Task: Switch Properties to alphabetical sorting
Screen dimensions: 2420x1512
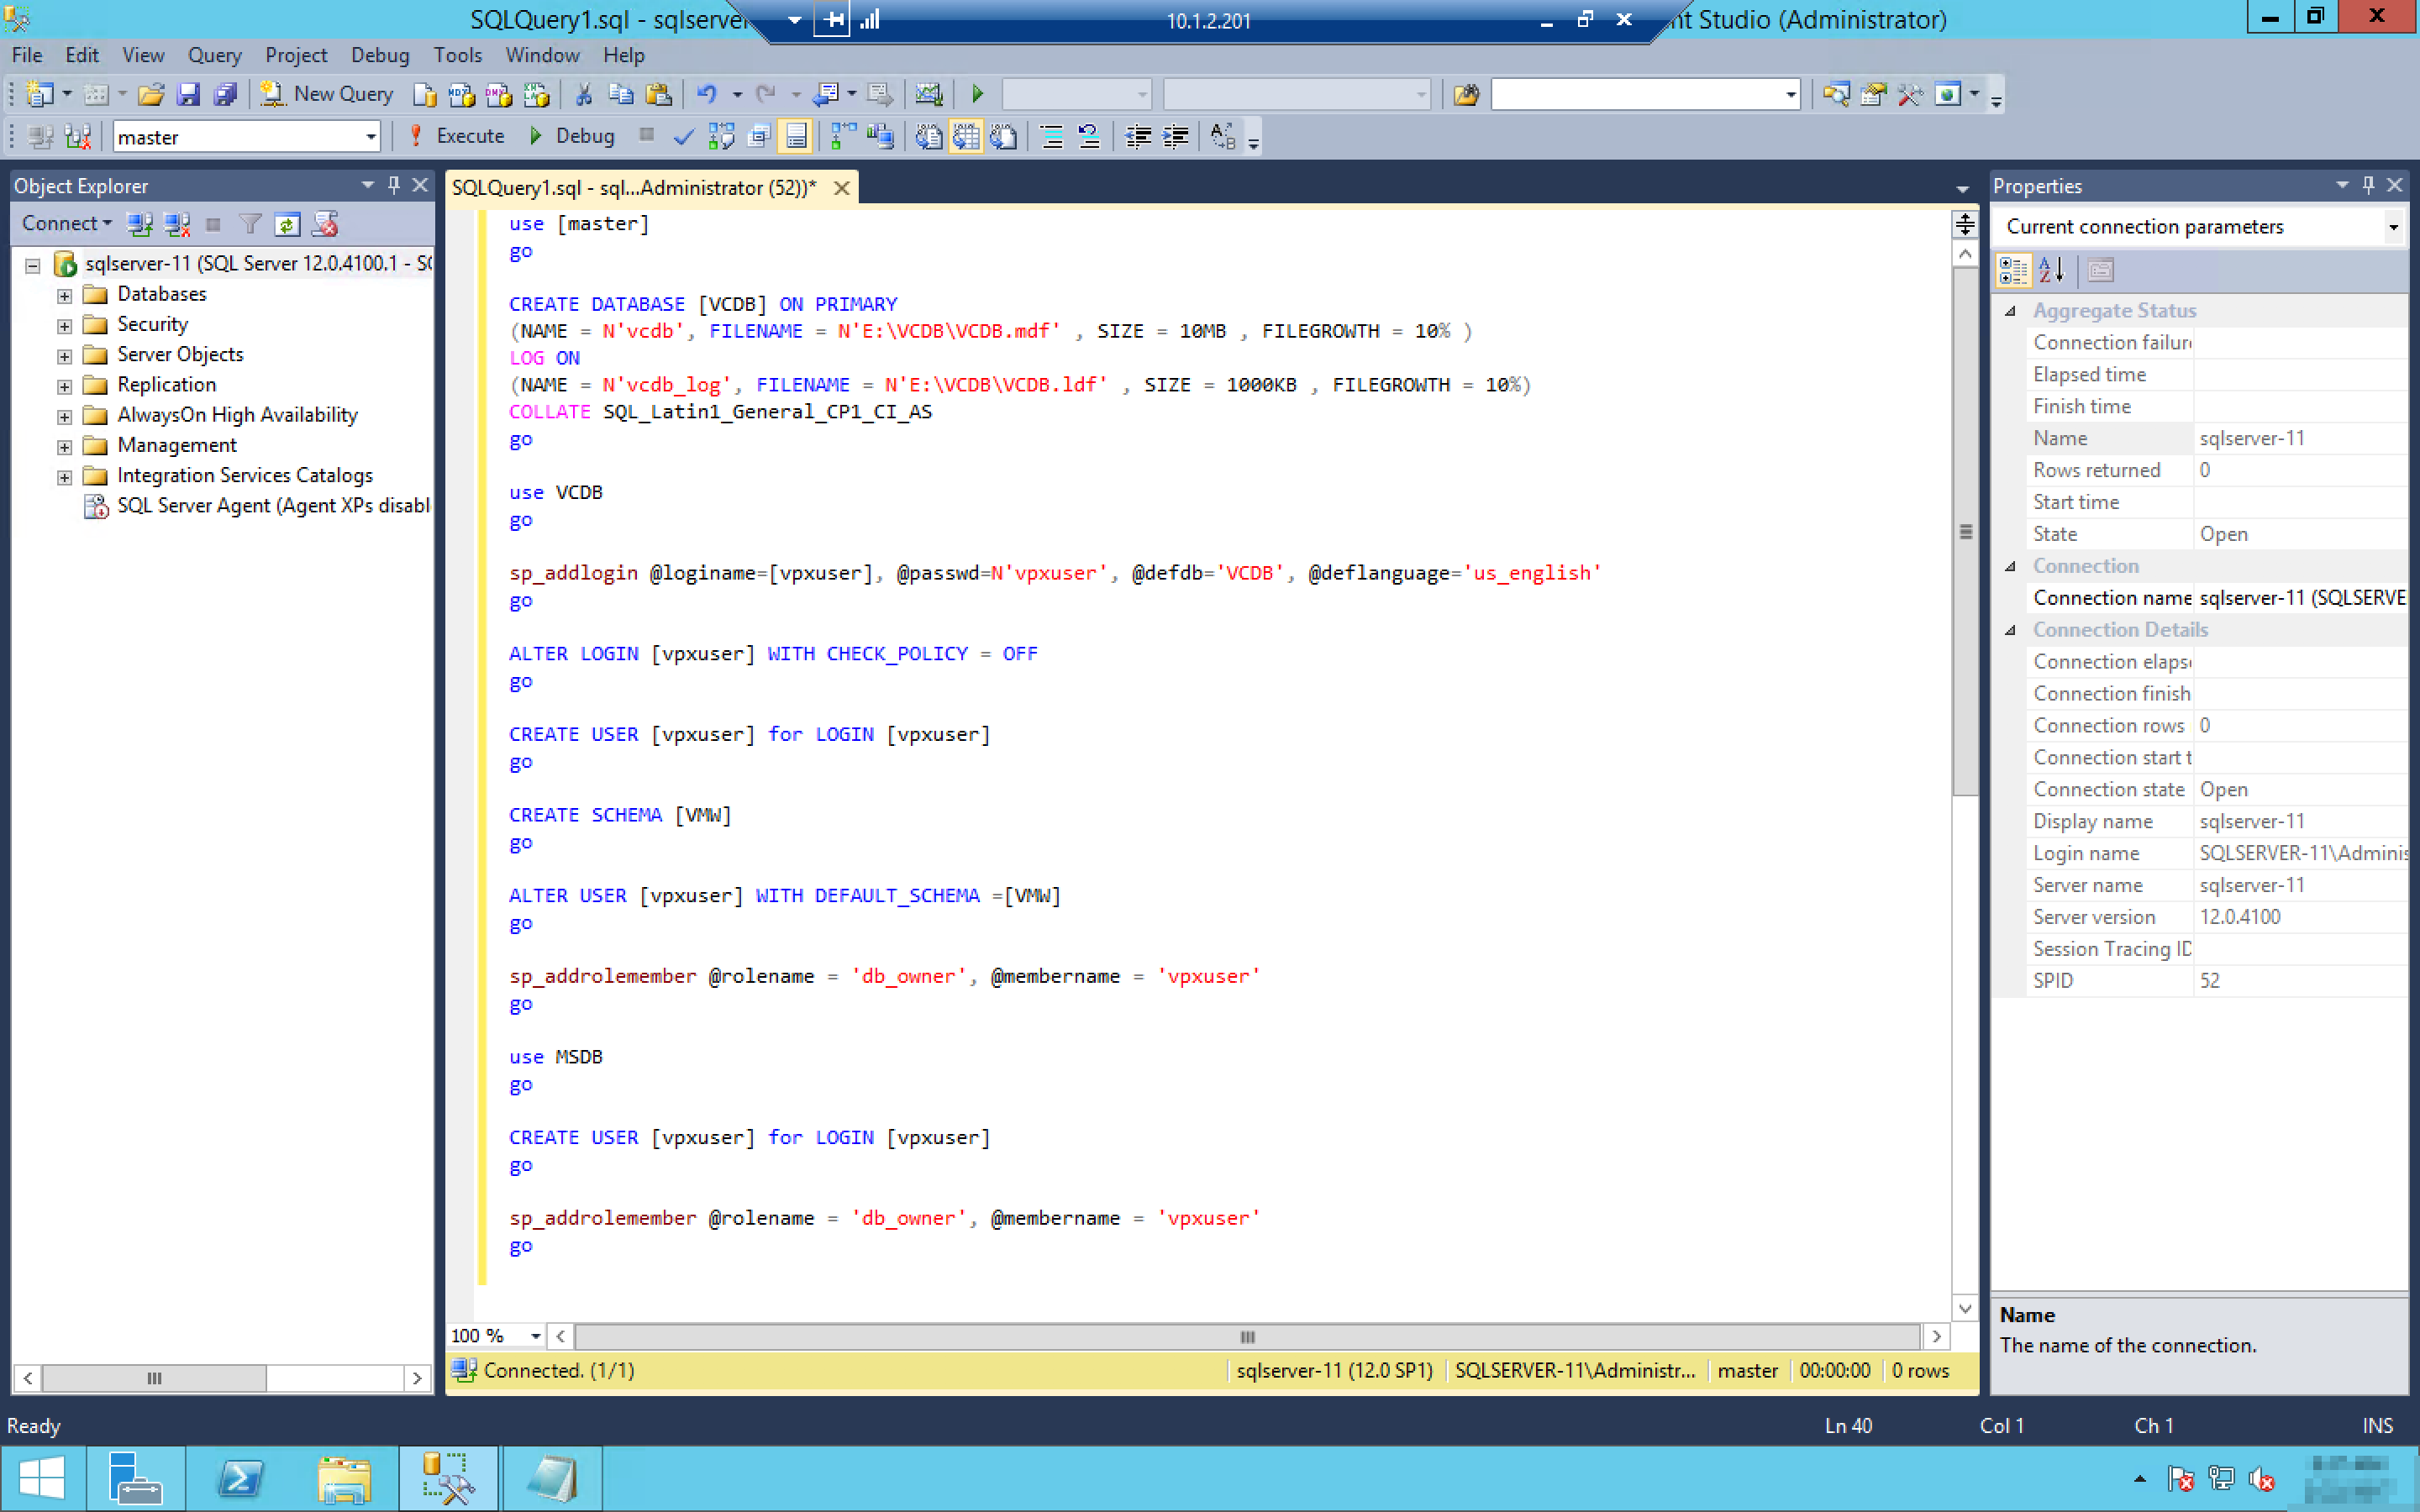Action: click(x=2053, y=269)
